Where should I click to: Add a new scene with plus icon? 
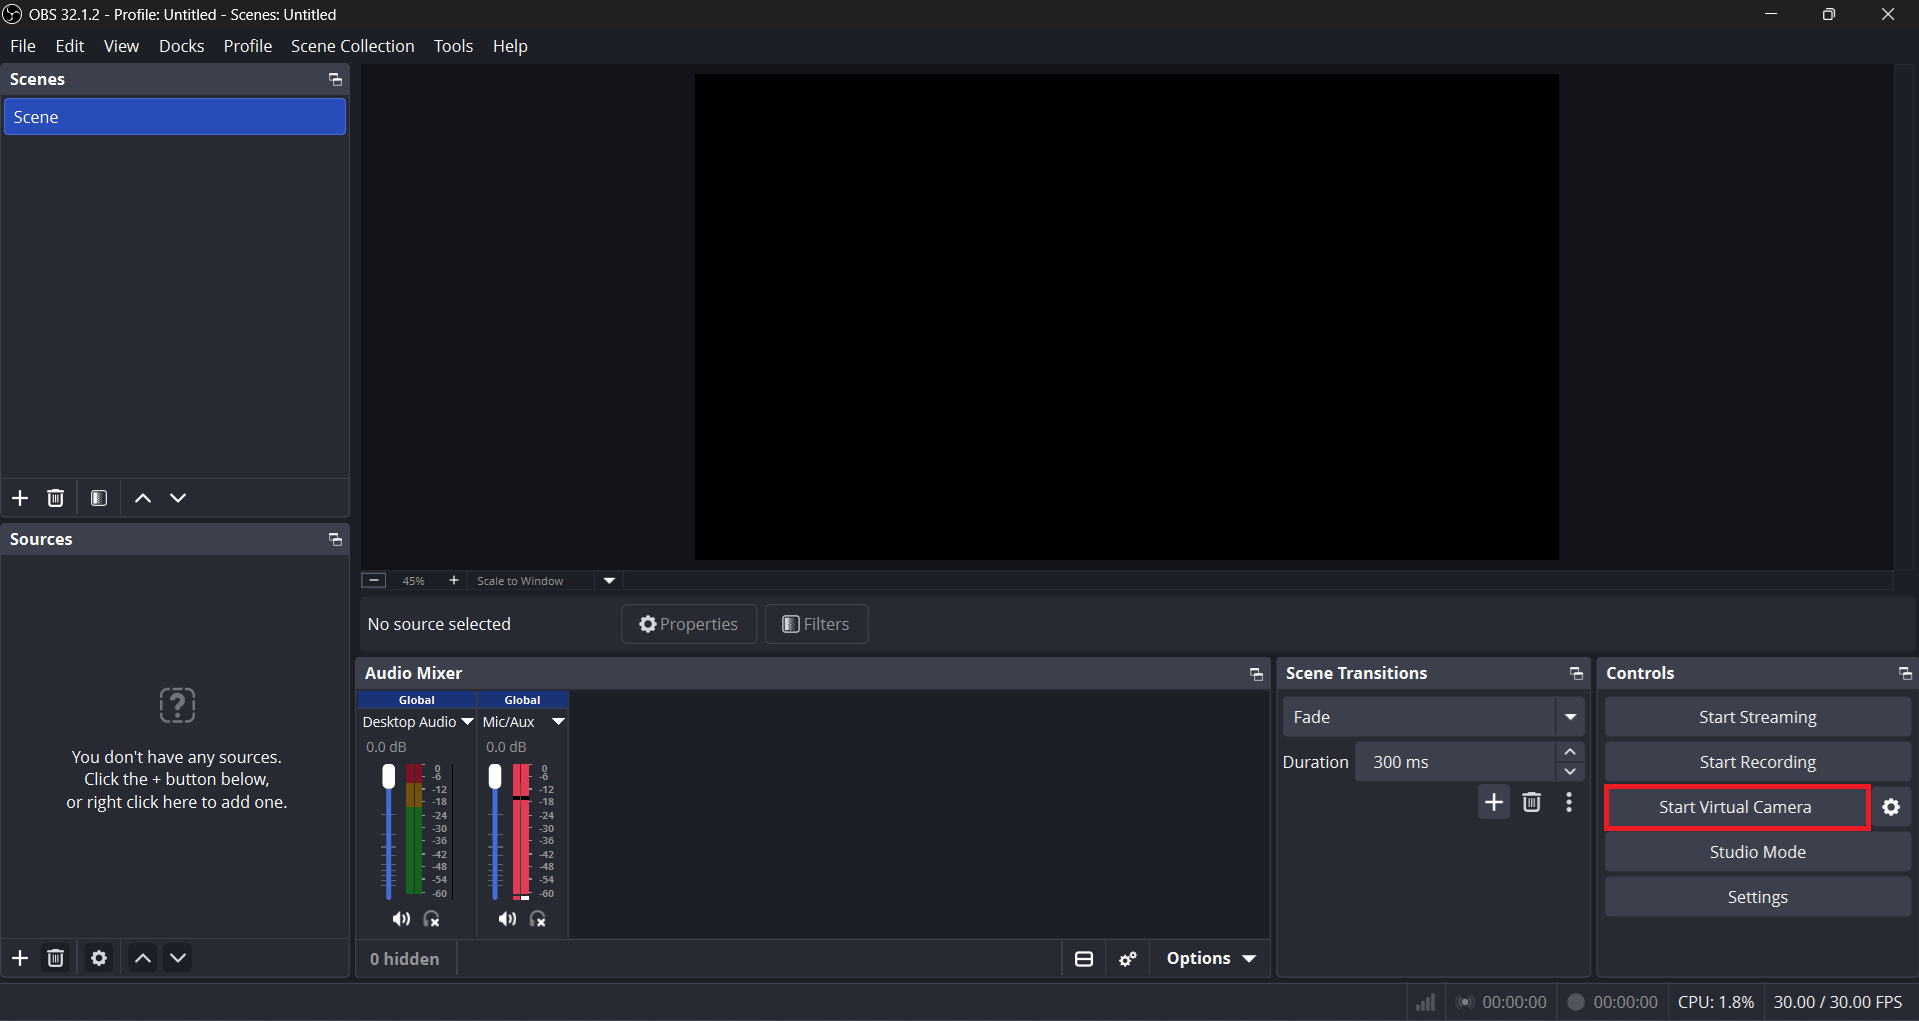[20, 498]
